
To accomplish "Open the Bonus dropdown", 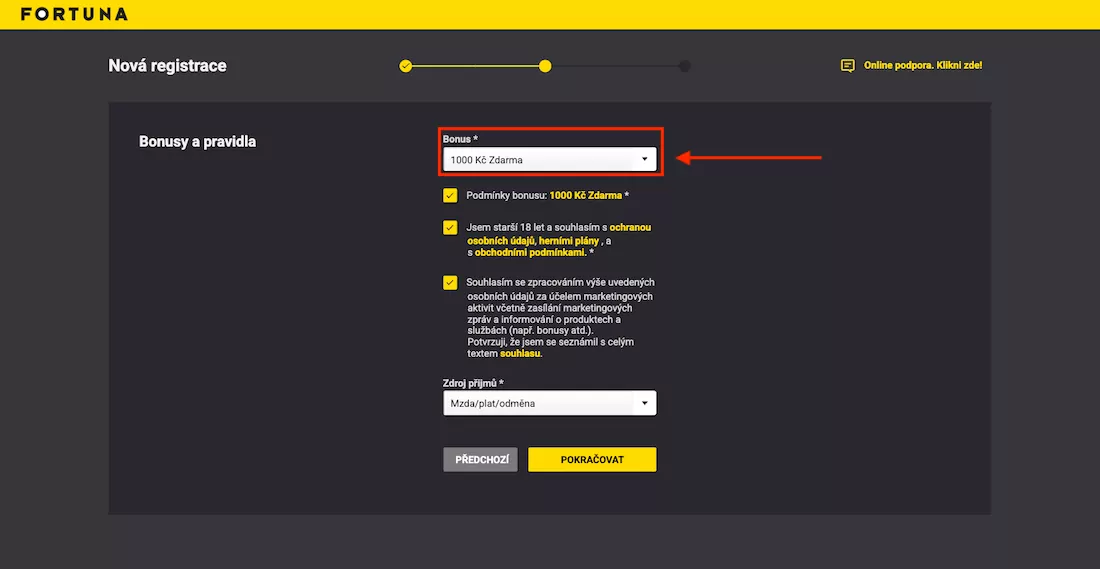I will click(540, 159).
